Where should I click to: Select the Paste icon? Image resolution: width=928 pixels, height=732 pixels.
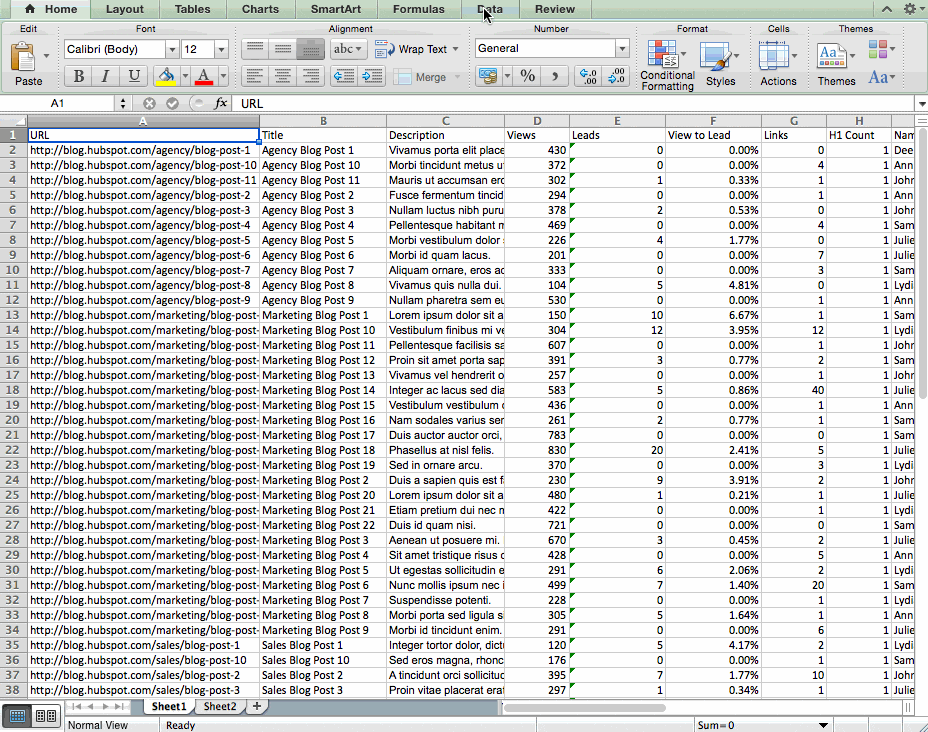click(22, 58)
